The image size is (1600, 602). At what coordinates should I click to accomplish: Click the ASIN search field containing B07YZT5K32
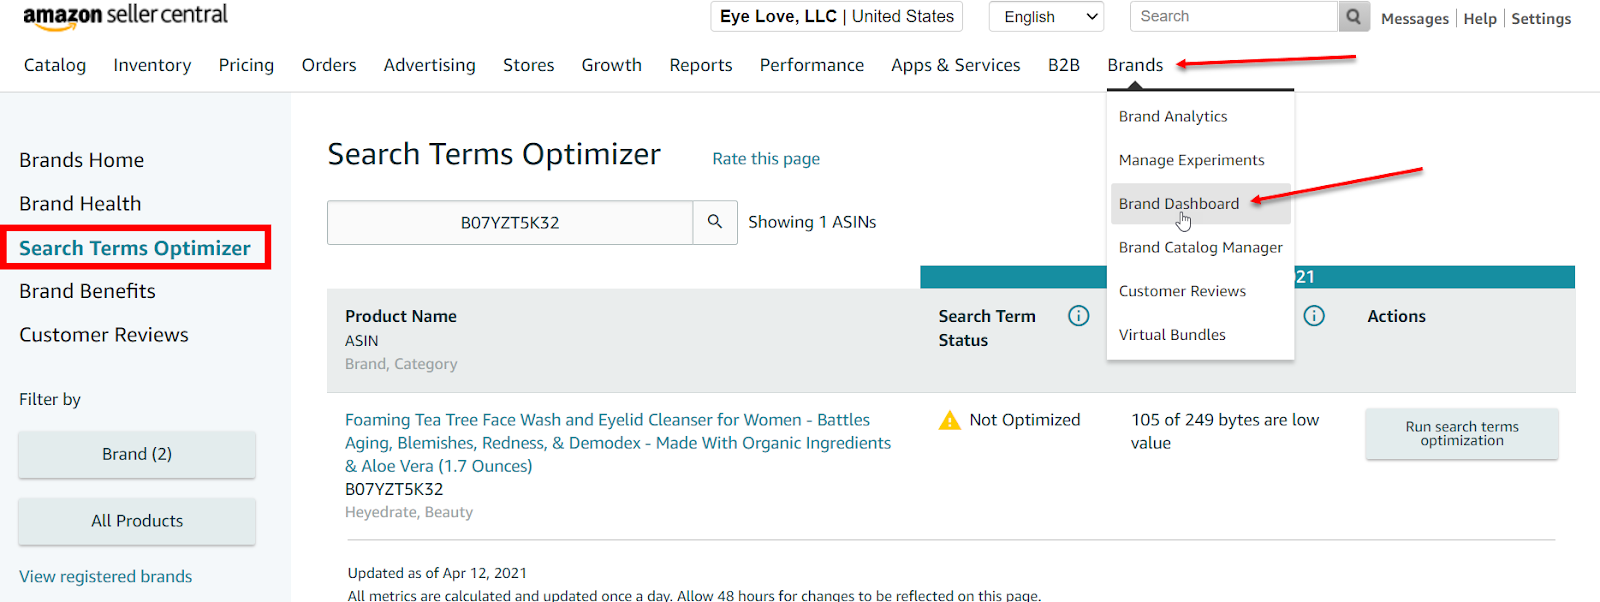click(509, 223)
